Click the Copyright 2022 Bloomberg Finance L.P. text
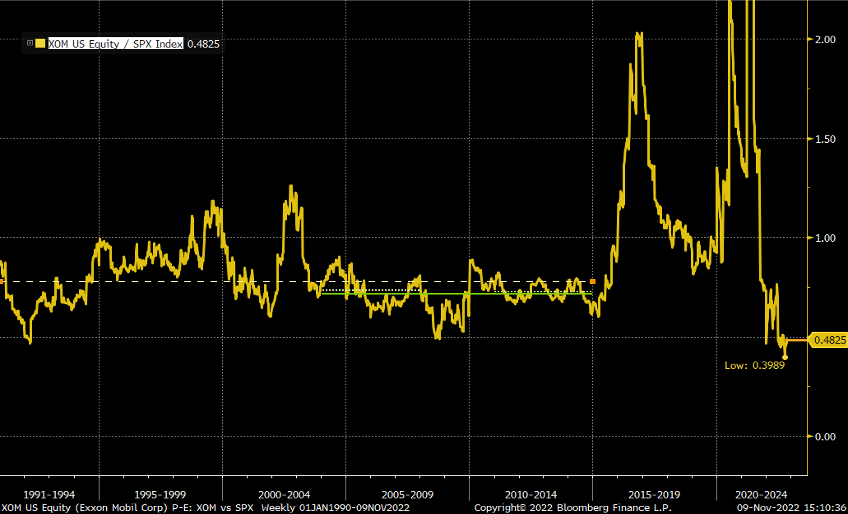This screenshot has width=848, height=514. pyautogui.click(x=573, y=508)
